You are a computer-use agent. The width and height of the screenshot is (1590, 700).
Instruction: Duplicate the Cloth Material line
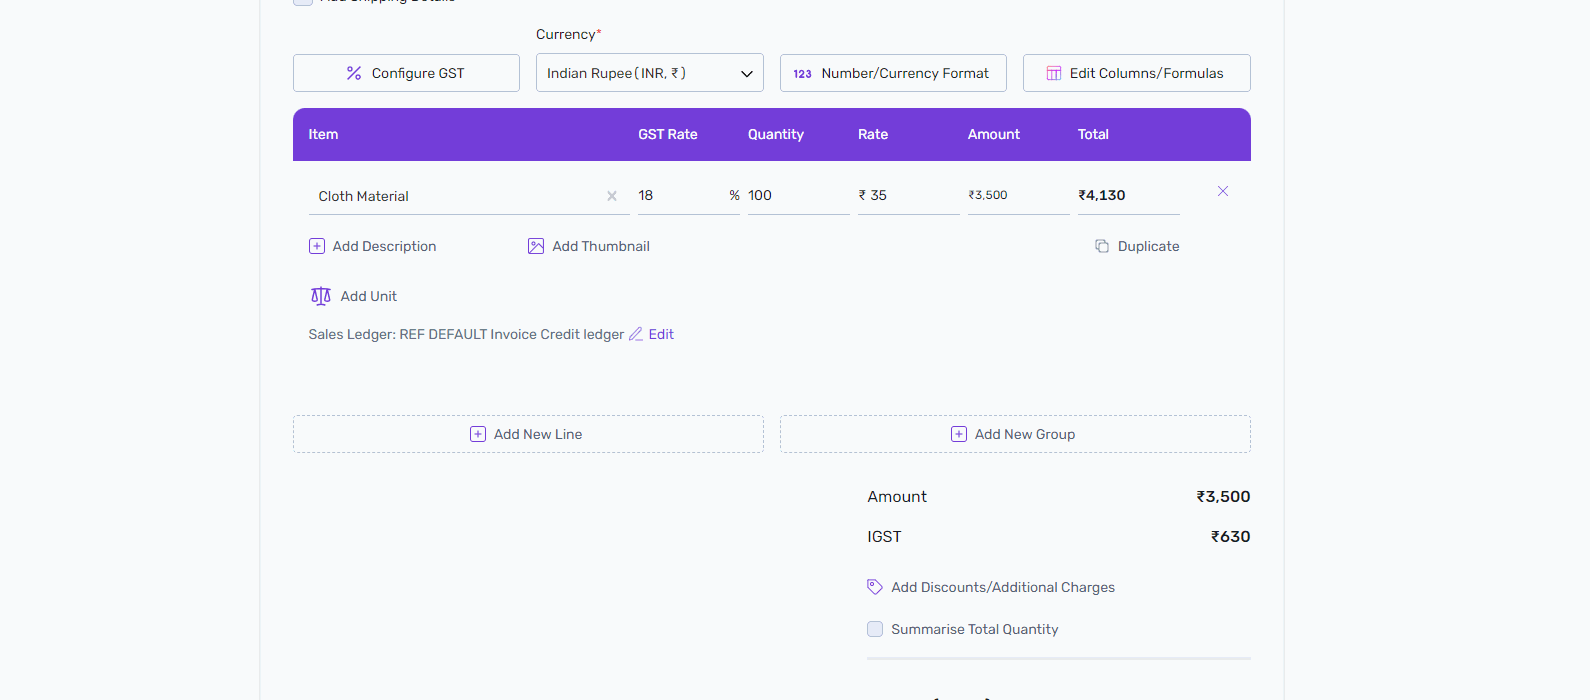point(1137,246)
